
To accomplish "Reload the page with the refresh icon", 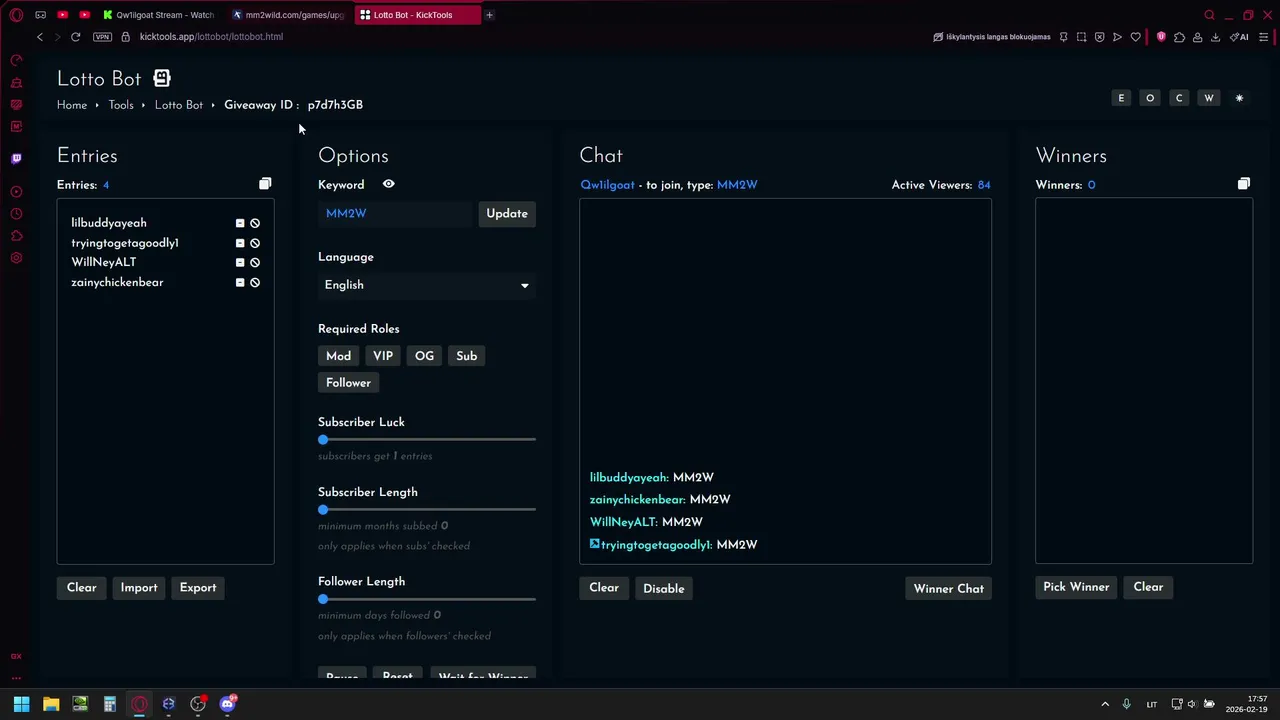I will tap(75, 37).
